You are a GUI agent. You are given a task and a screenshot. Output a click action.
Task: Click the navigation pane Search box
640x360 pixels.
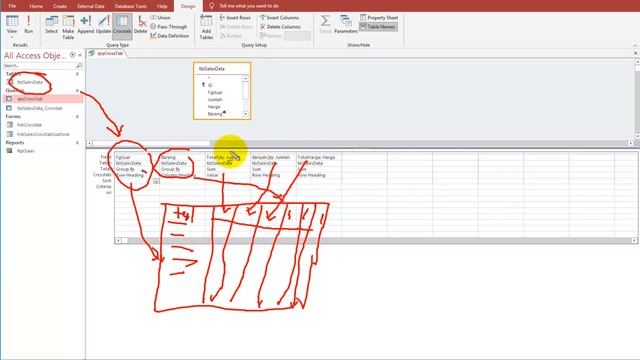click(x=40, y=65)
